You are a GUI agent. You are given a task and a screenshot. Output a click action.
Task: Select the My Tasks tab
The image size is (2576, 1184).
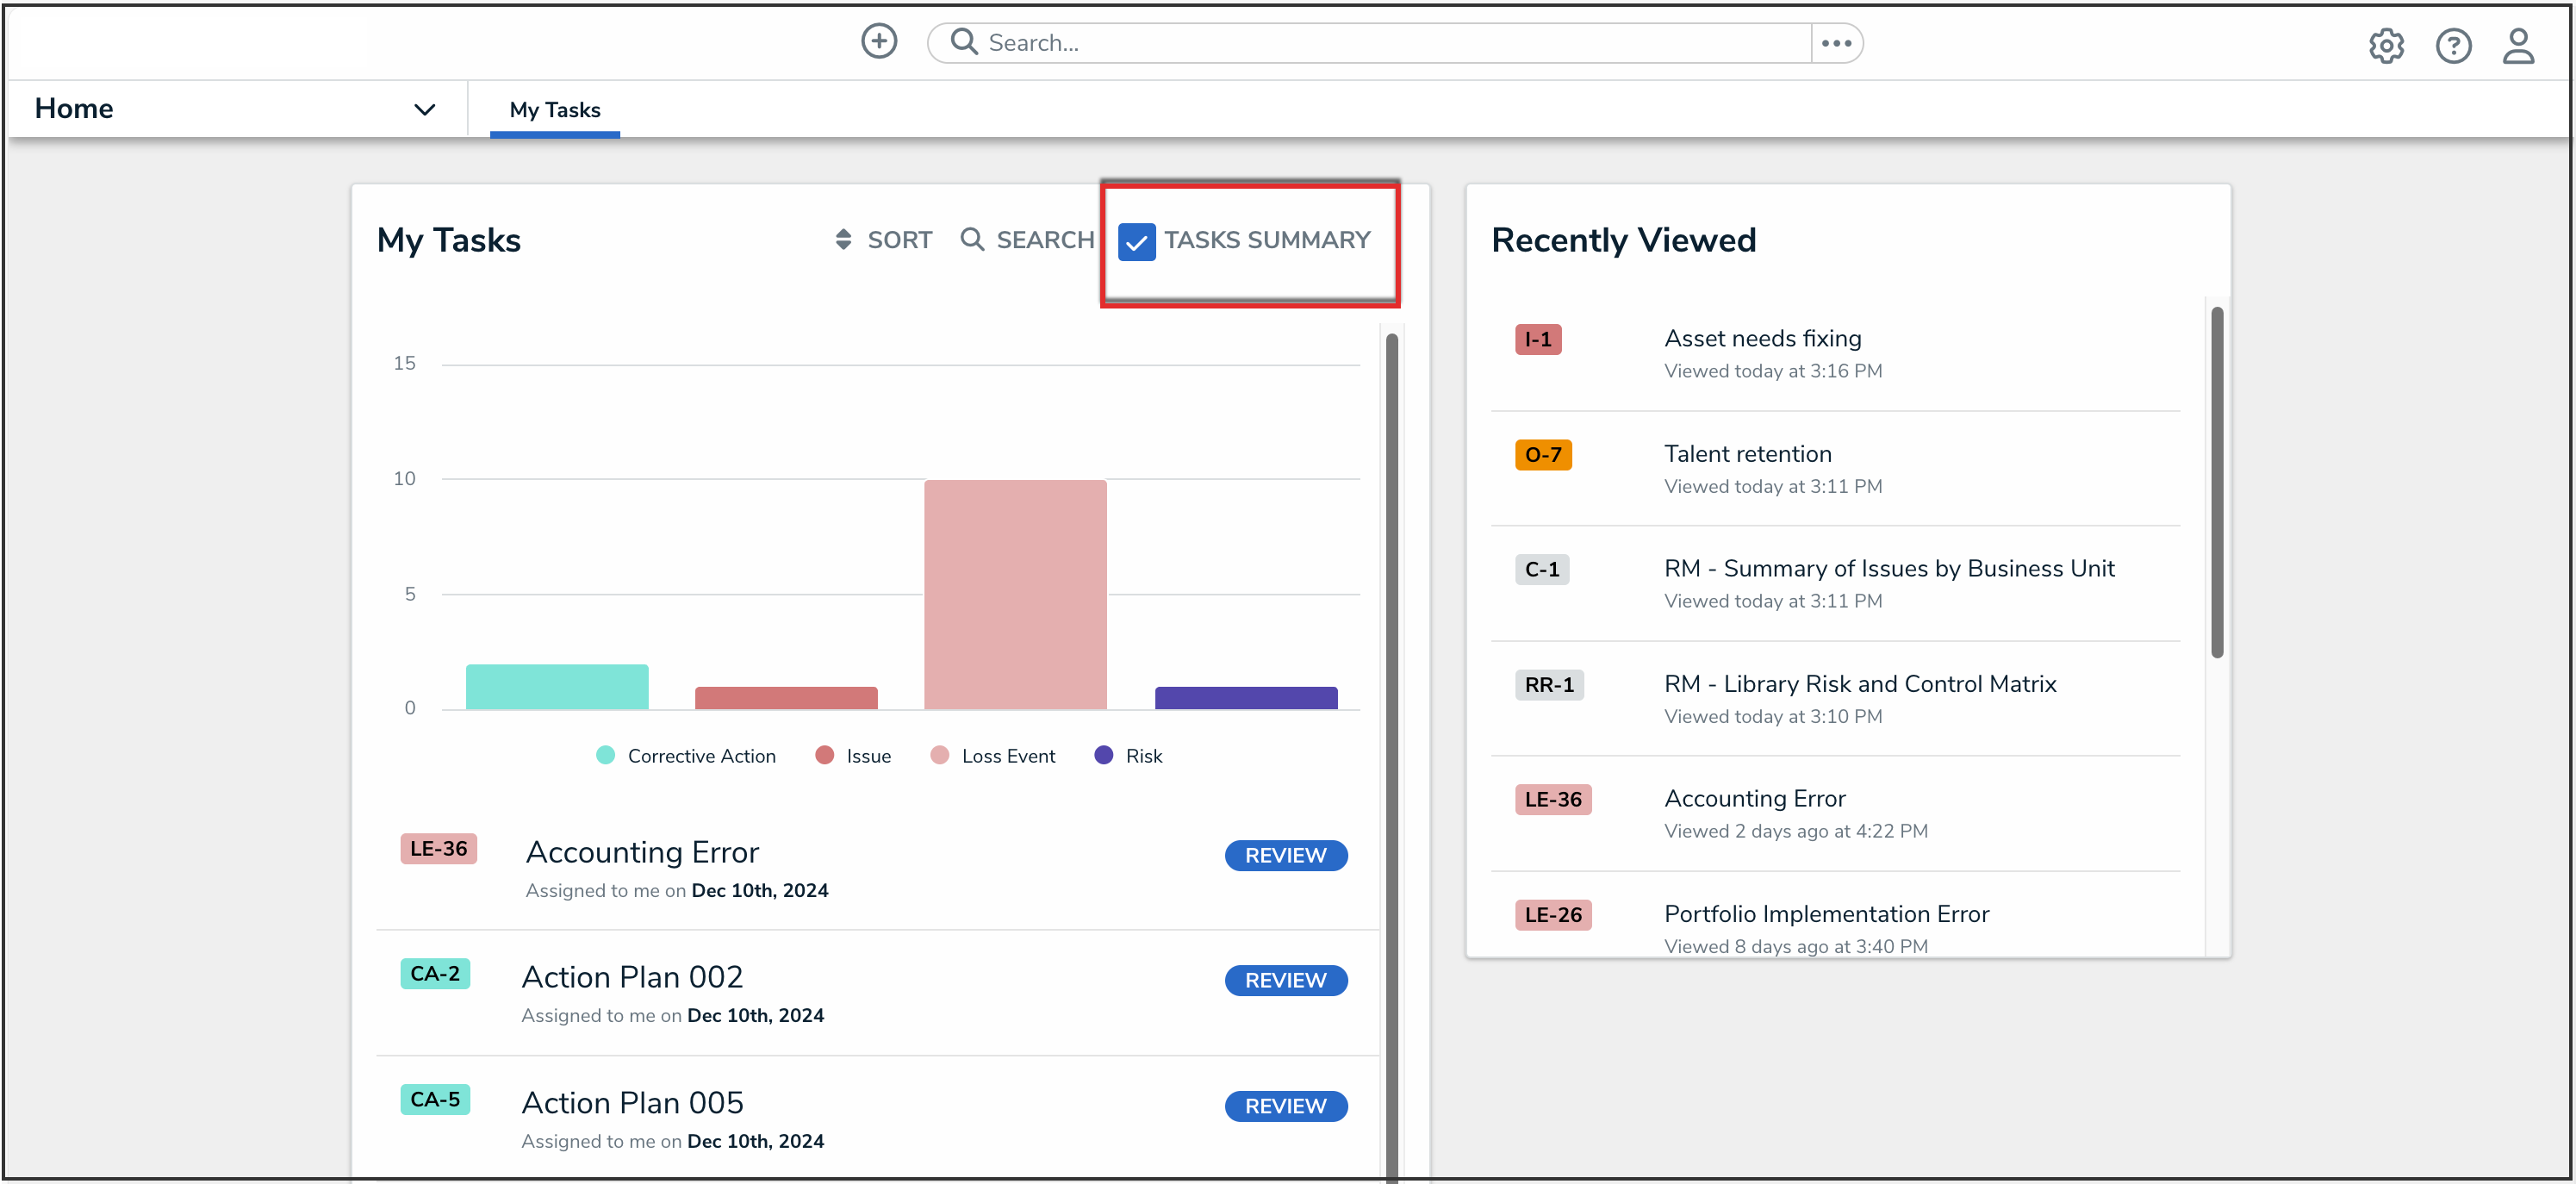555,110
